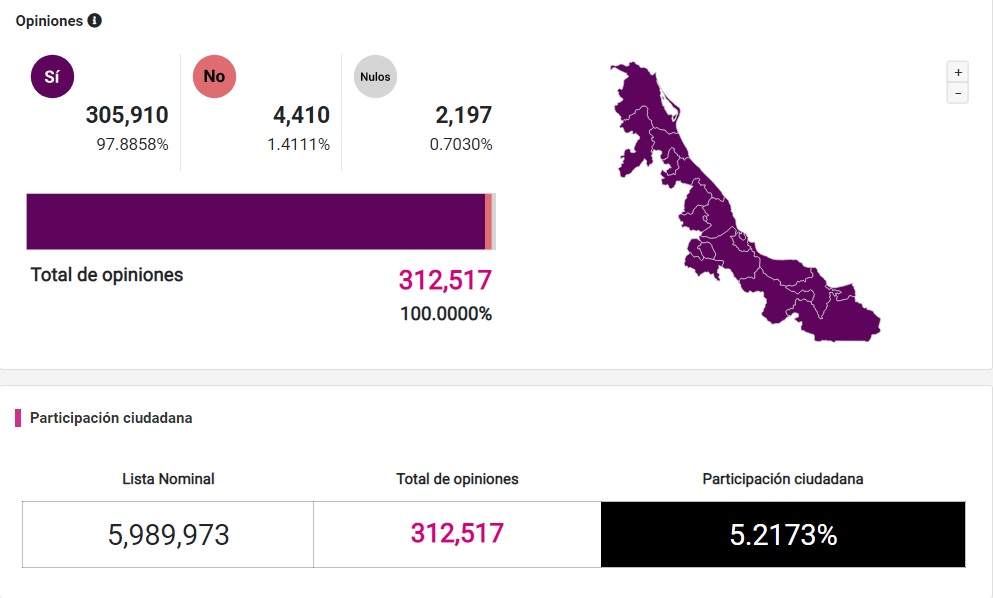Click the purple Sí portion of bar
993x598 pixels.
coord(255,221)
